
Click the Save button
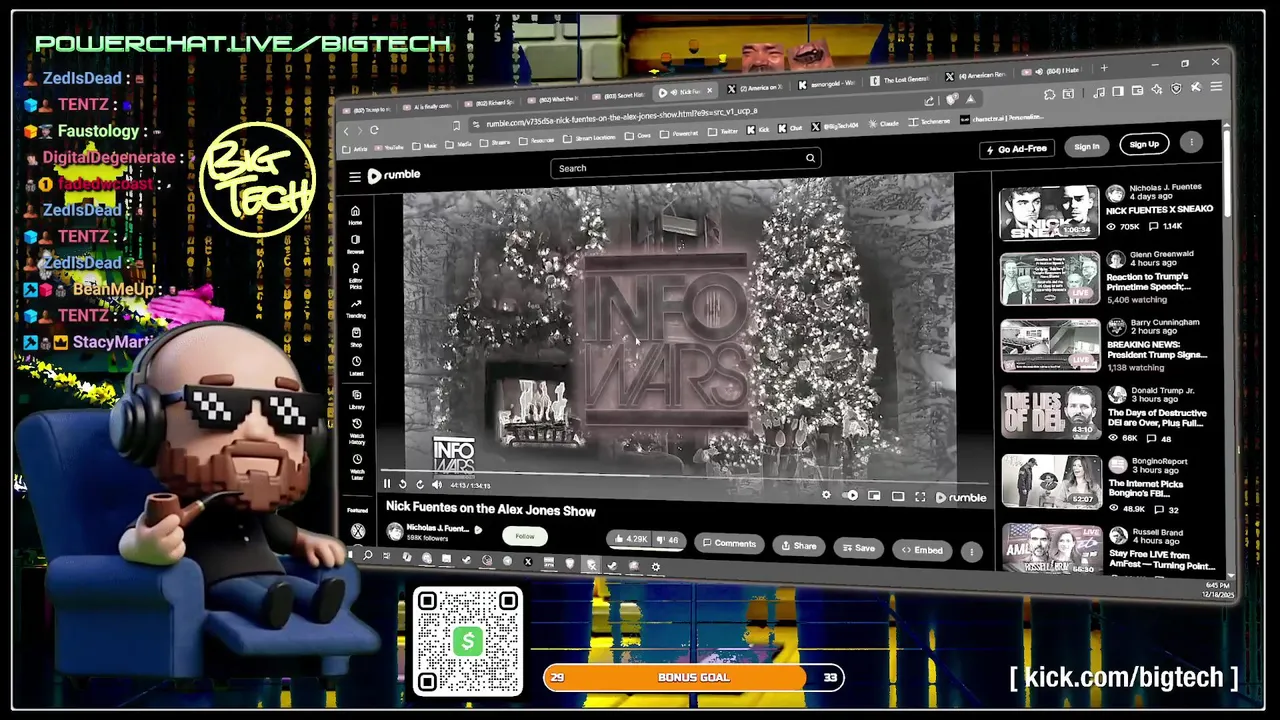pos(858,548)
